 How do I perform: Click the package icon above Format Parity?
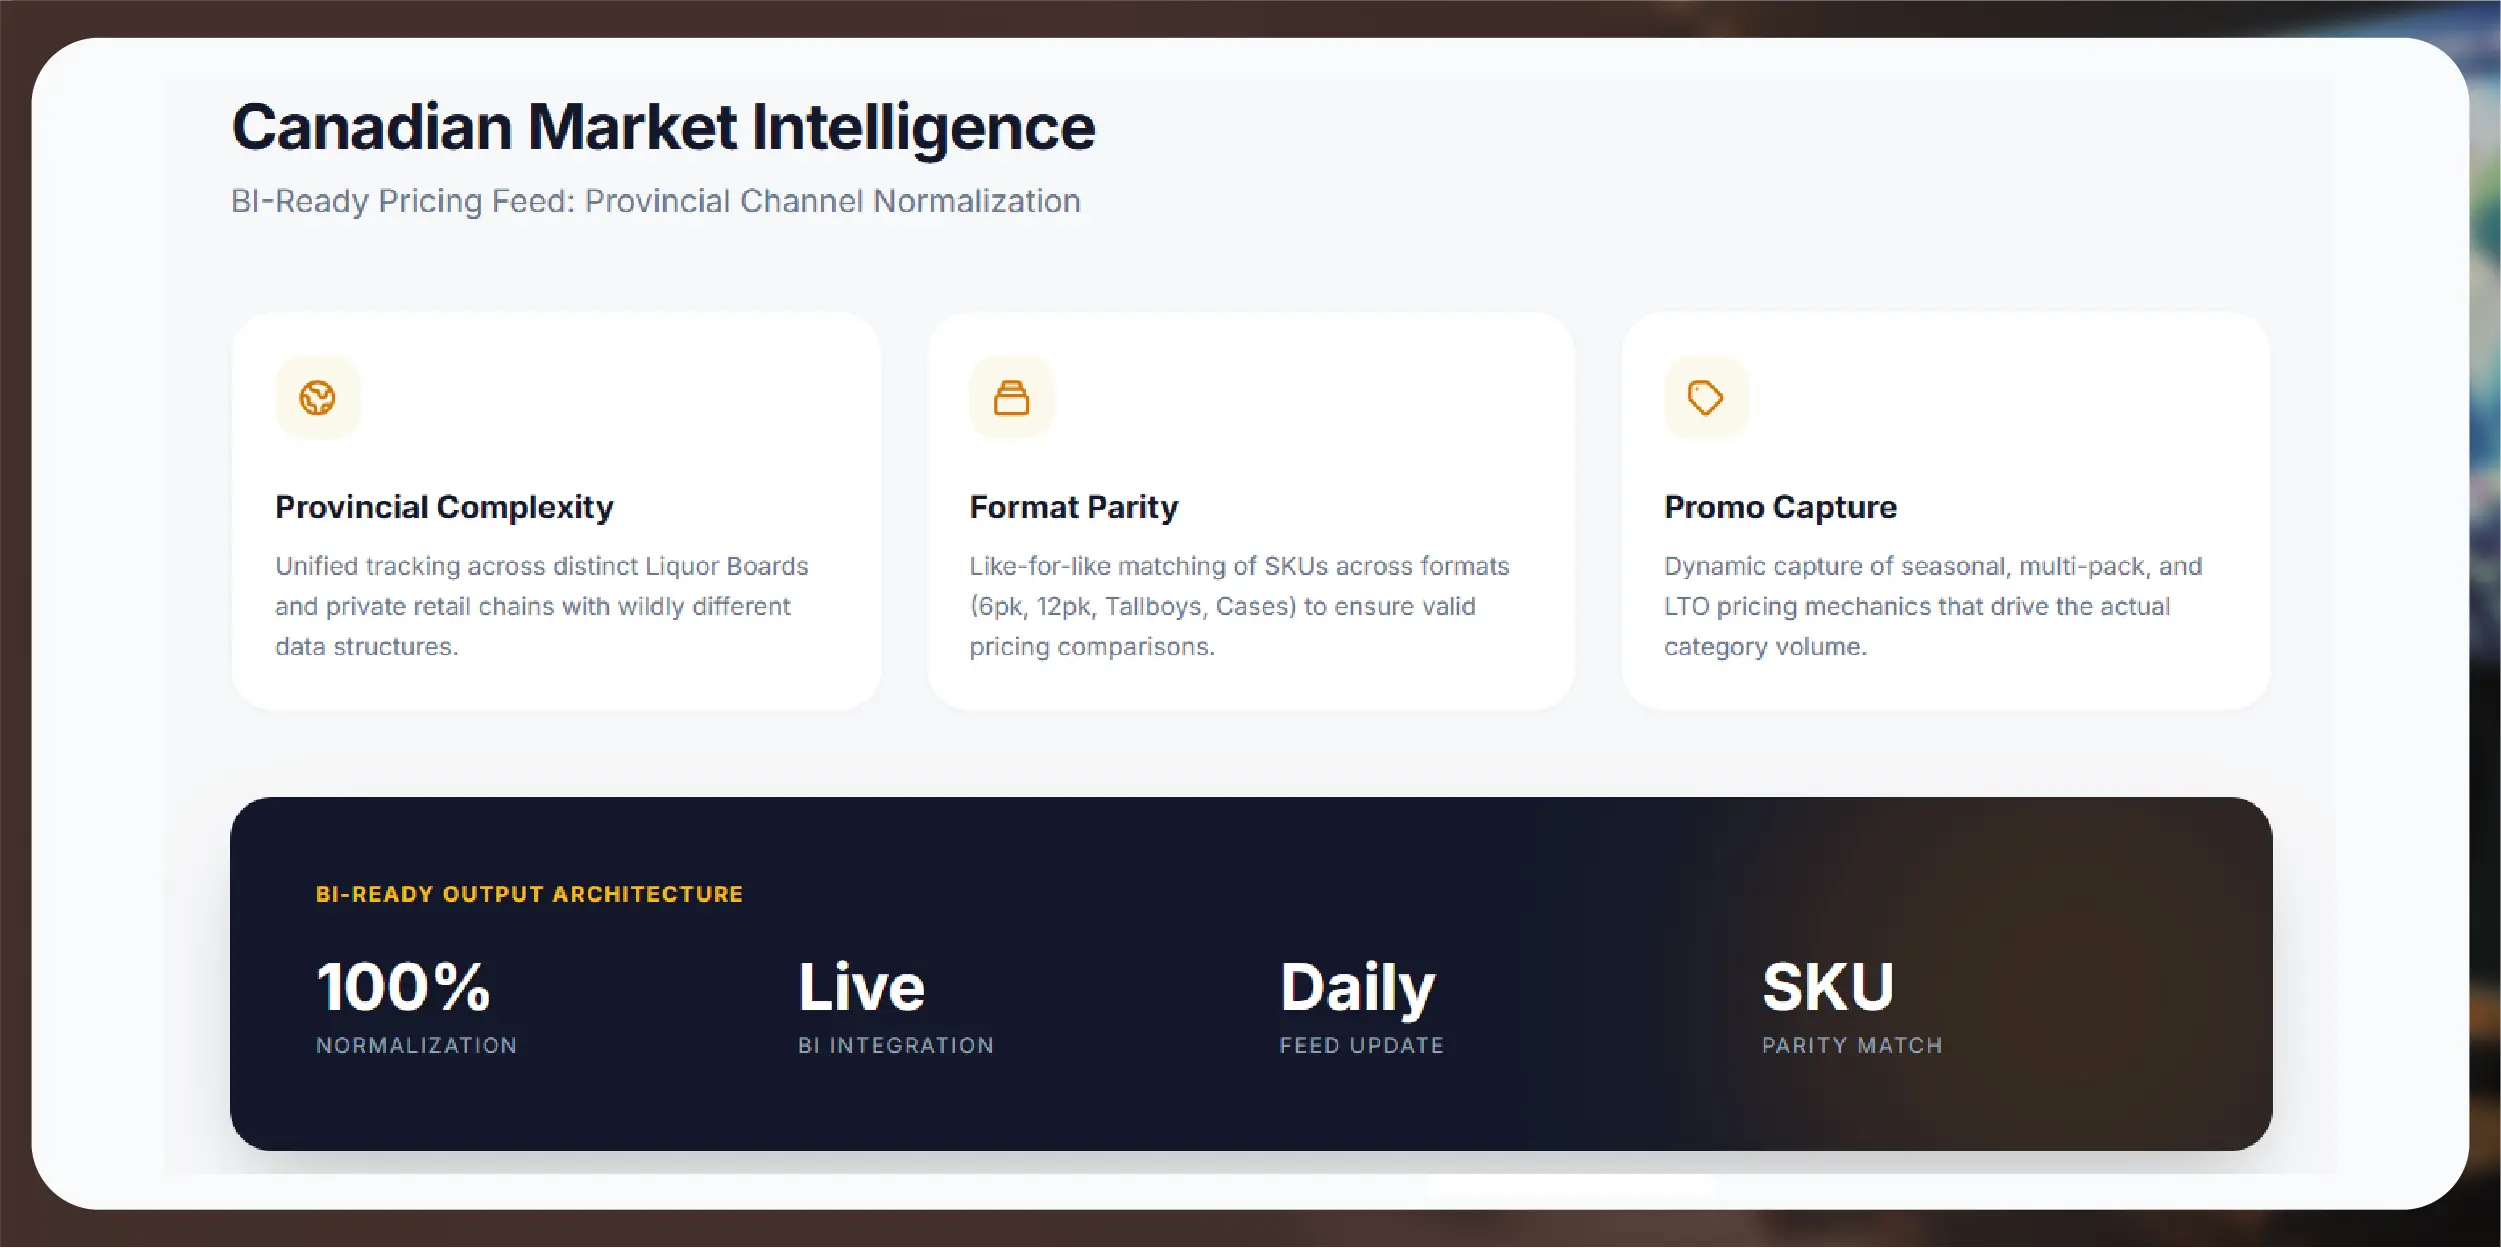pyautogui.click(x=1011, y=398)
